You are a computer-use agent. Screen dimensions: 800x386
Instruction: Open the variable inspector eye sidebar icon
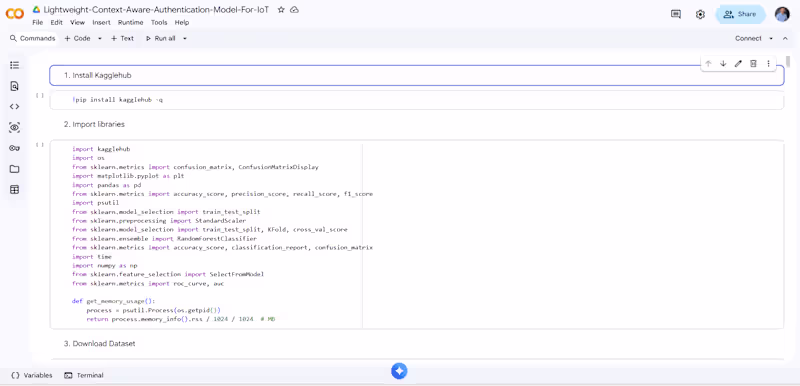point(14,127)
